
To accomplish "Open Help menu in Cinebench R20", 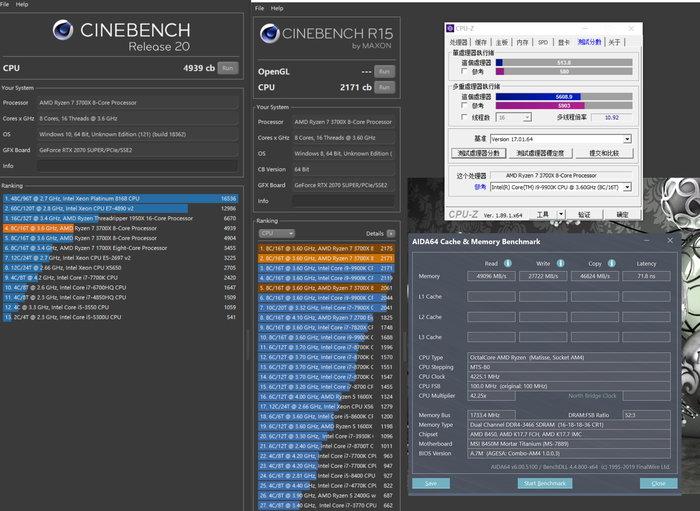I will [22, 4].
